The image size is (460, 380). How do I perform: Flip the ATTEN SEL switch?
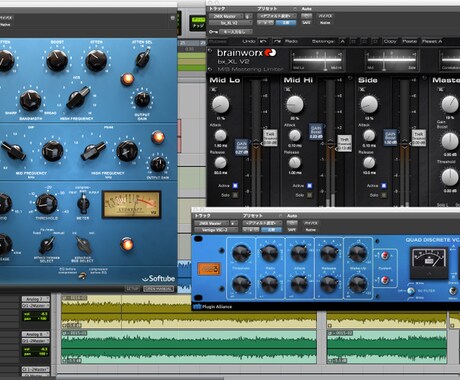143,59
